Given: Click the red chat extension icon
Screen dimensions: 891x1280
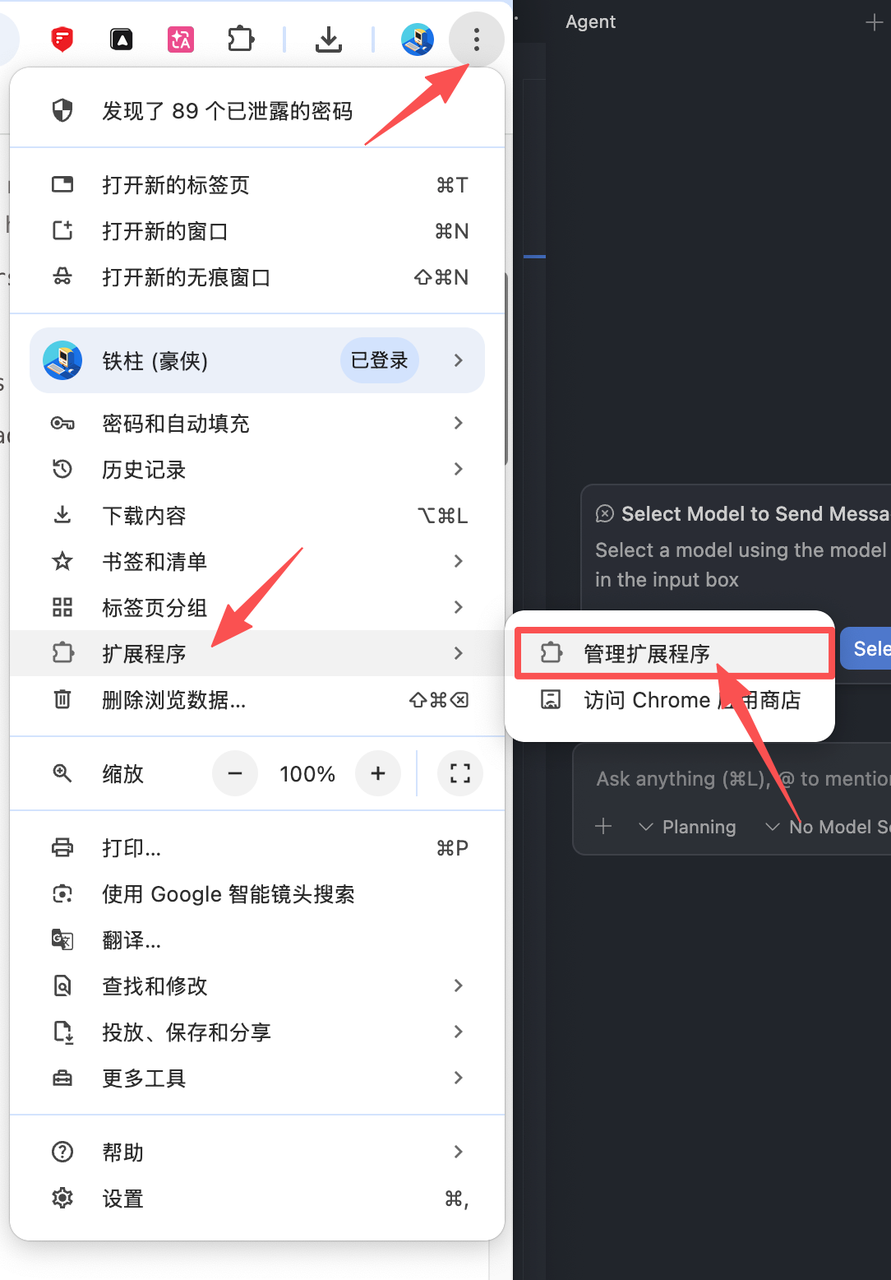Looking at the screenshot, I should [x=62, y=40].
